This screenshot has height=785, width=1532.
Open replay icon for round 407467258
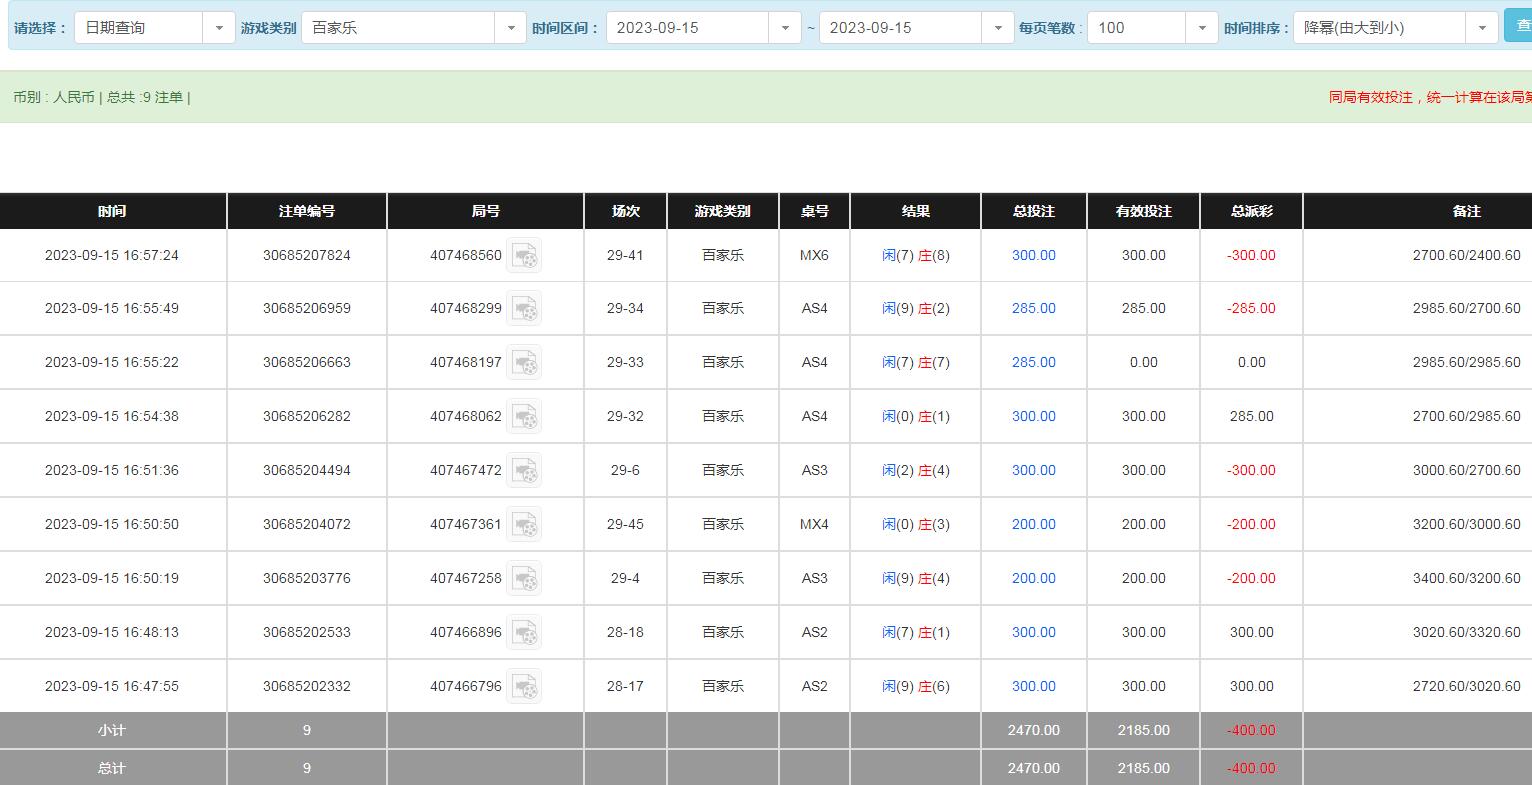click(x=524, y=579)
